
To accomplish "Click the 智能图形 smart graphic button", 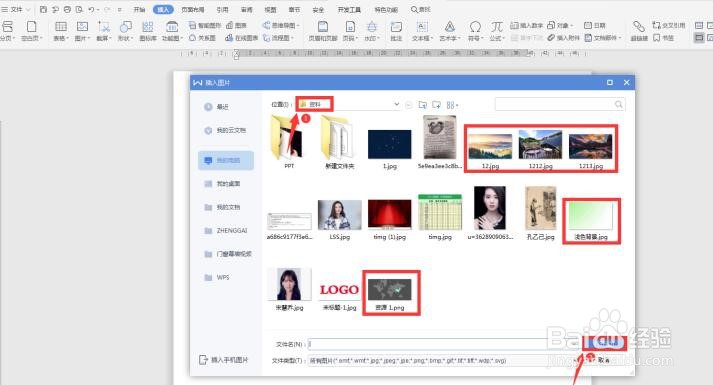I will pyautogui.click(x=204, y=25).
